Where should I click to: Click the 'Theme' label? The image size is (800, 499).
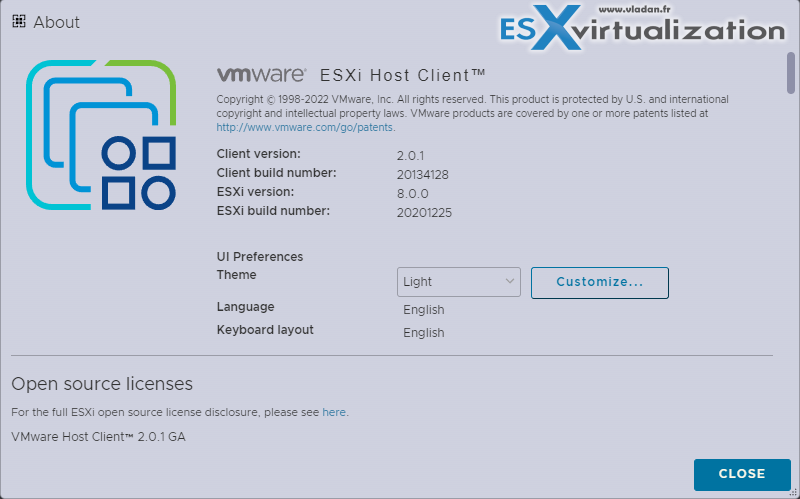236,275
